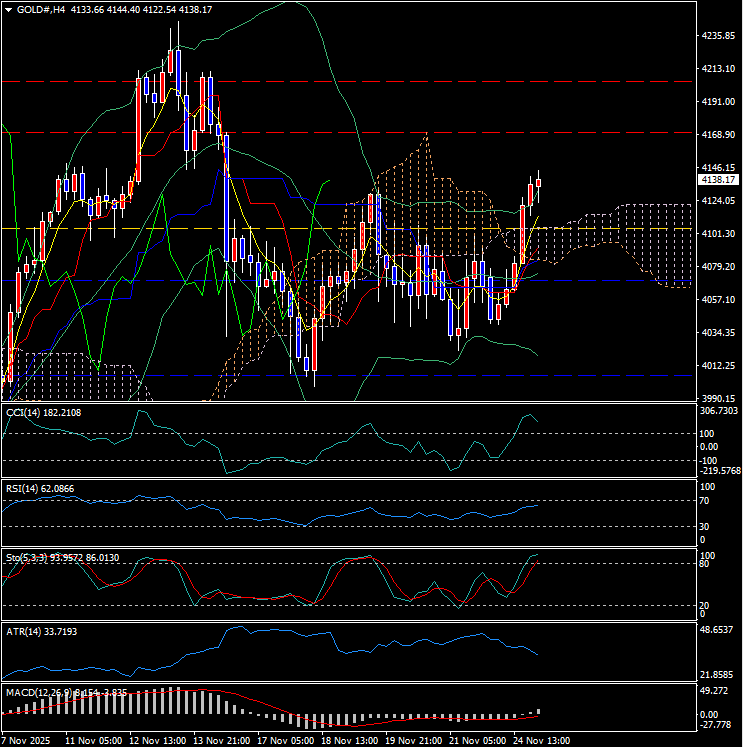The height and width of the screenshot is (747, 744).
Task: Click the ATR(14) indicator label
Action: coord(23,632)
